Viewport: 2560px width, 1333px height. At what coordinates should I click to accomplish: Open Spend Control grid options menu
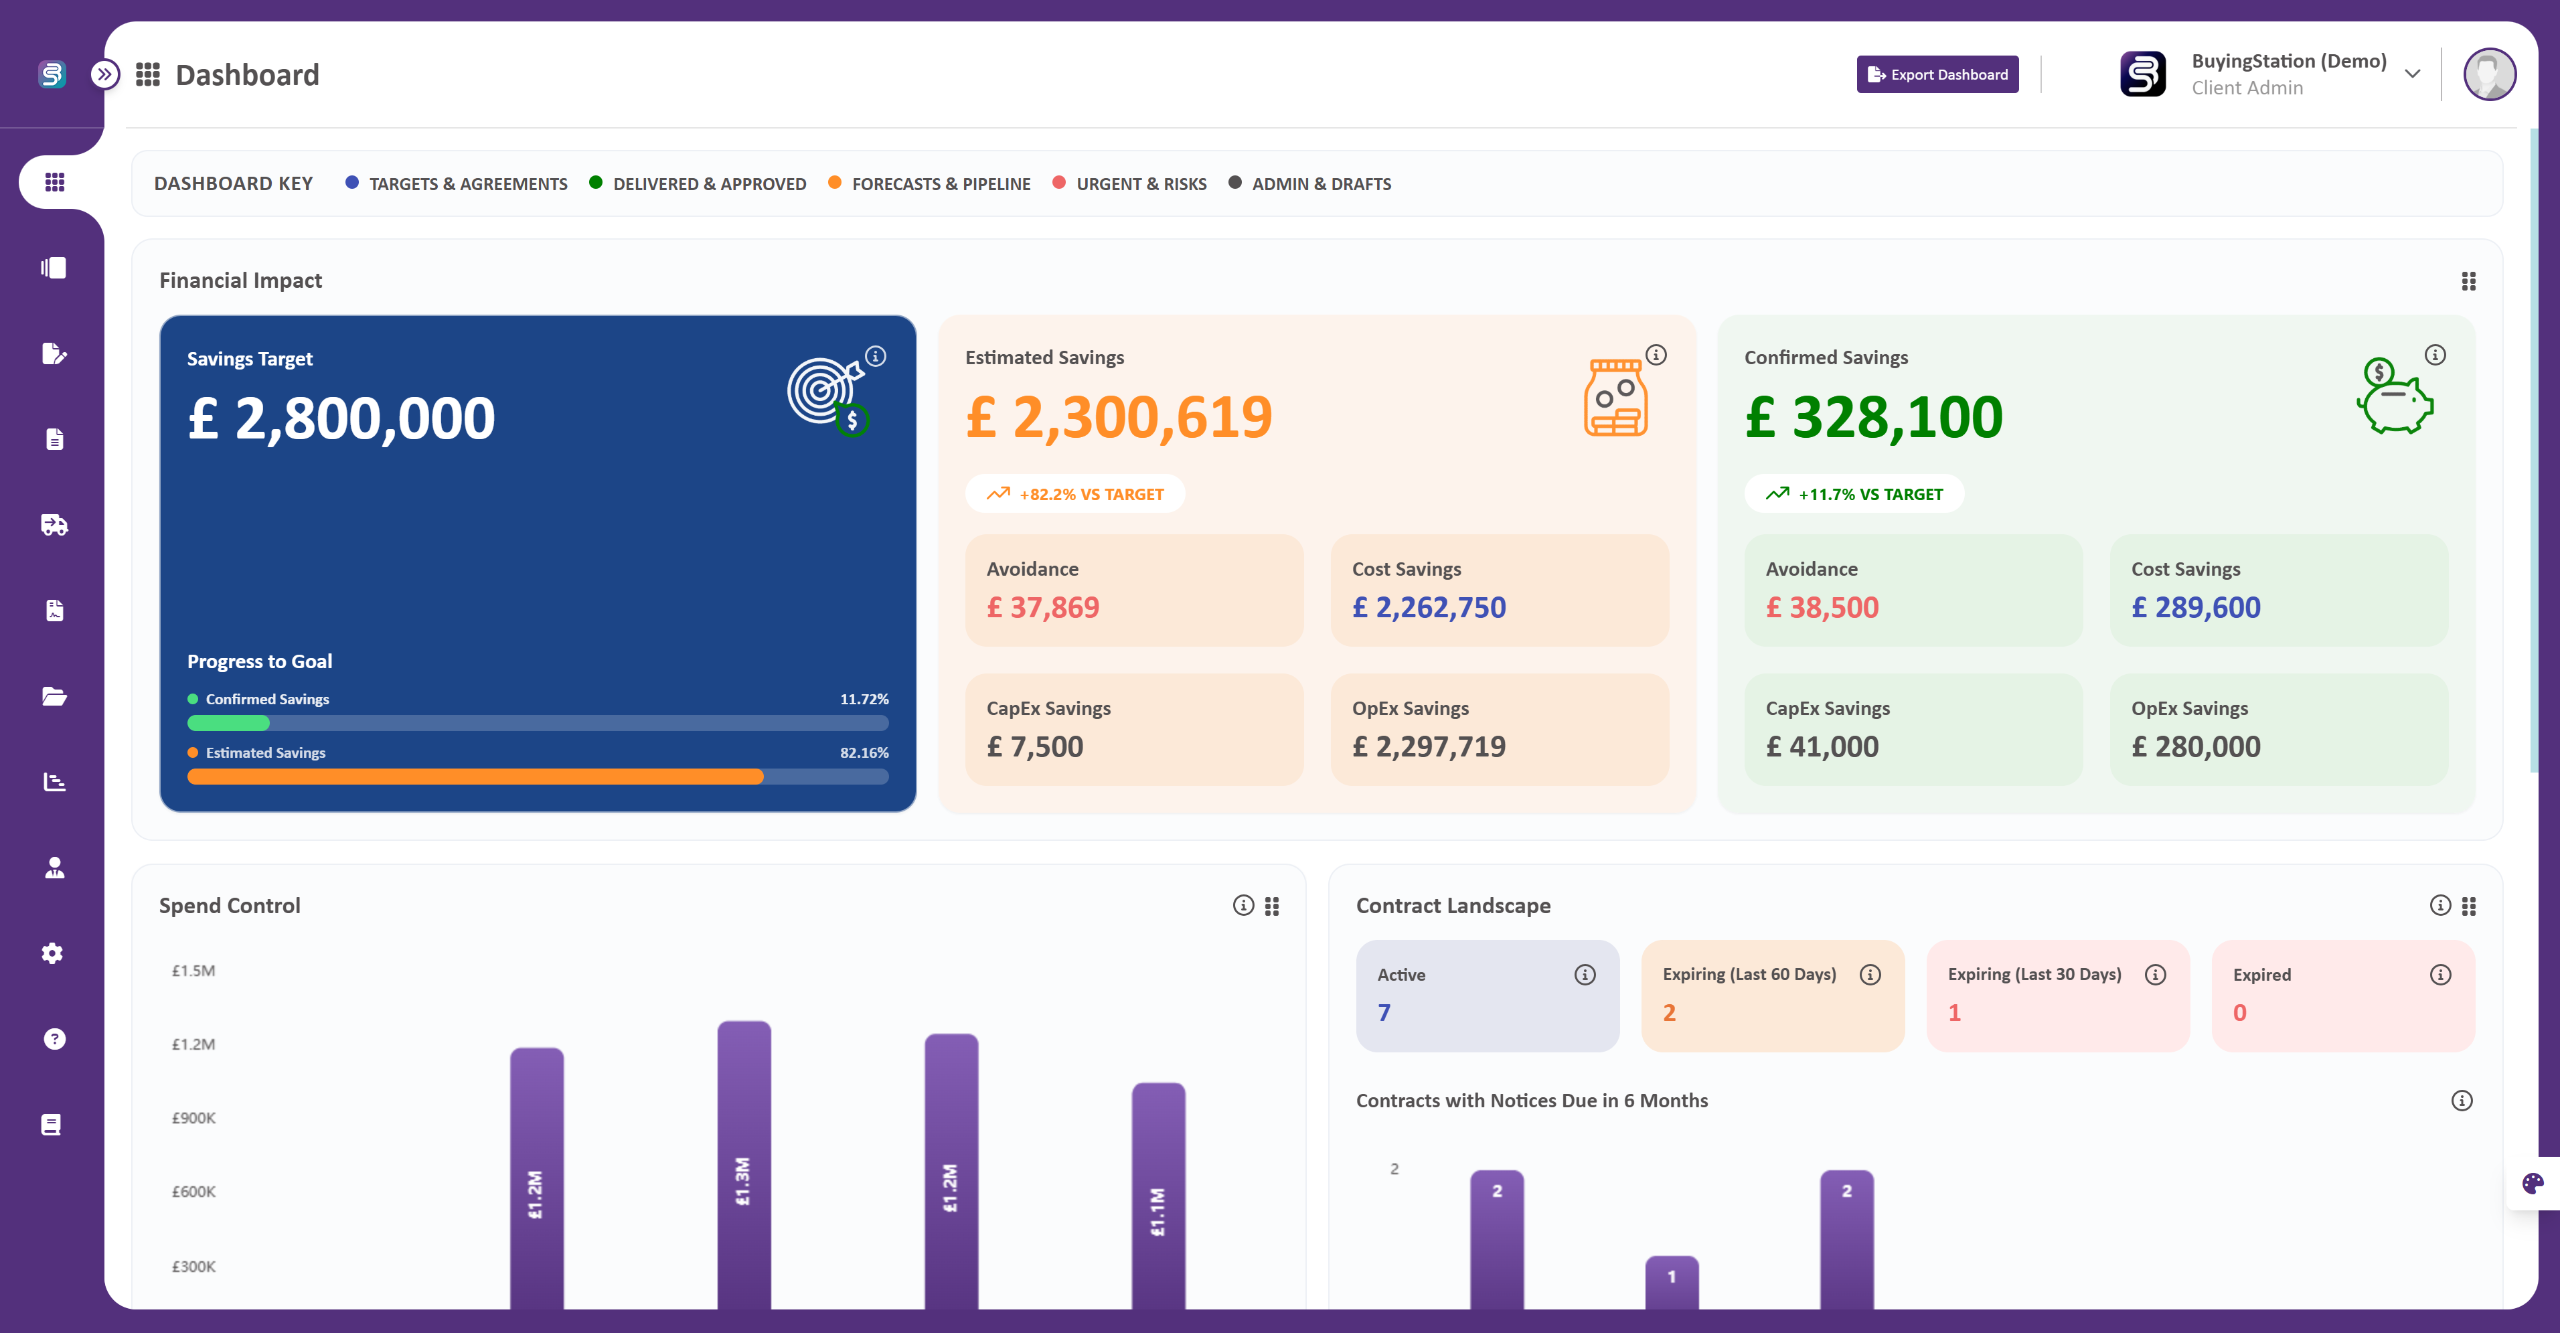[1272, 906]
